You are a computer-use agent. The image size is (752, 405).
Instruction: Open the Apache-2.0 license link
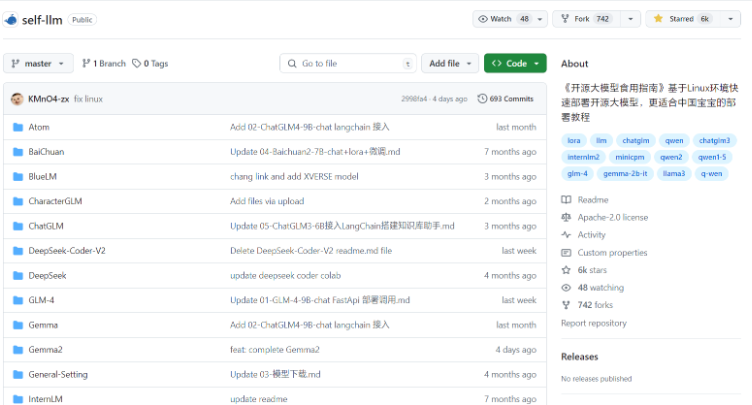[x=612, y=217]
